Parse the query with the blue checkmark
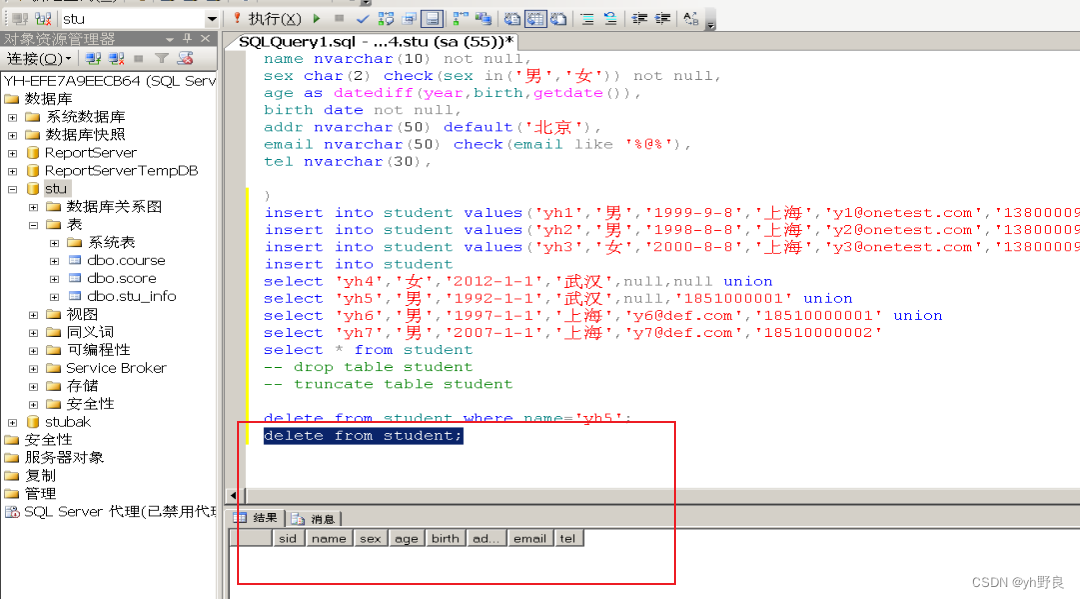This screenshot has width=1080, height=599. (362, 19)
